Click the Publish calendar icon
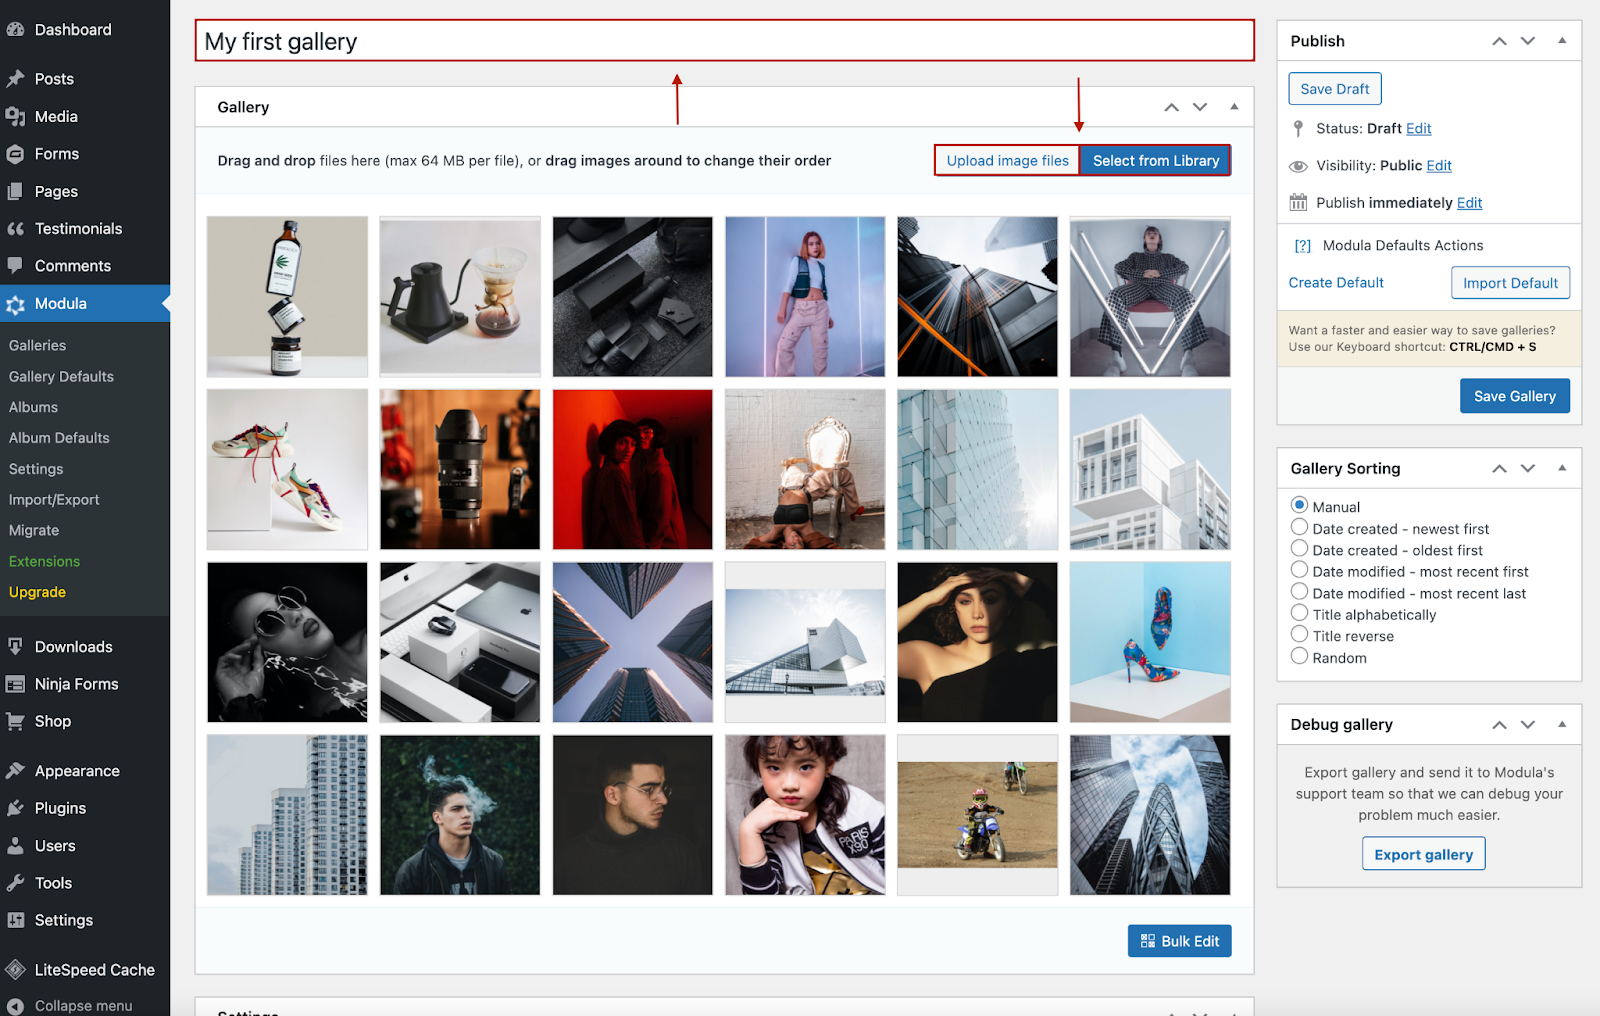This screenshot has width=1600, height=1016. pos(1298,203)
